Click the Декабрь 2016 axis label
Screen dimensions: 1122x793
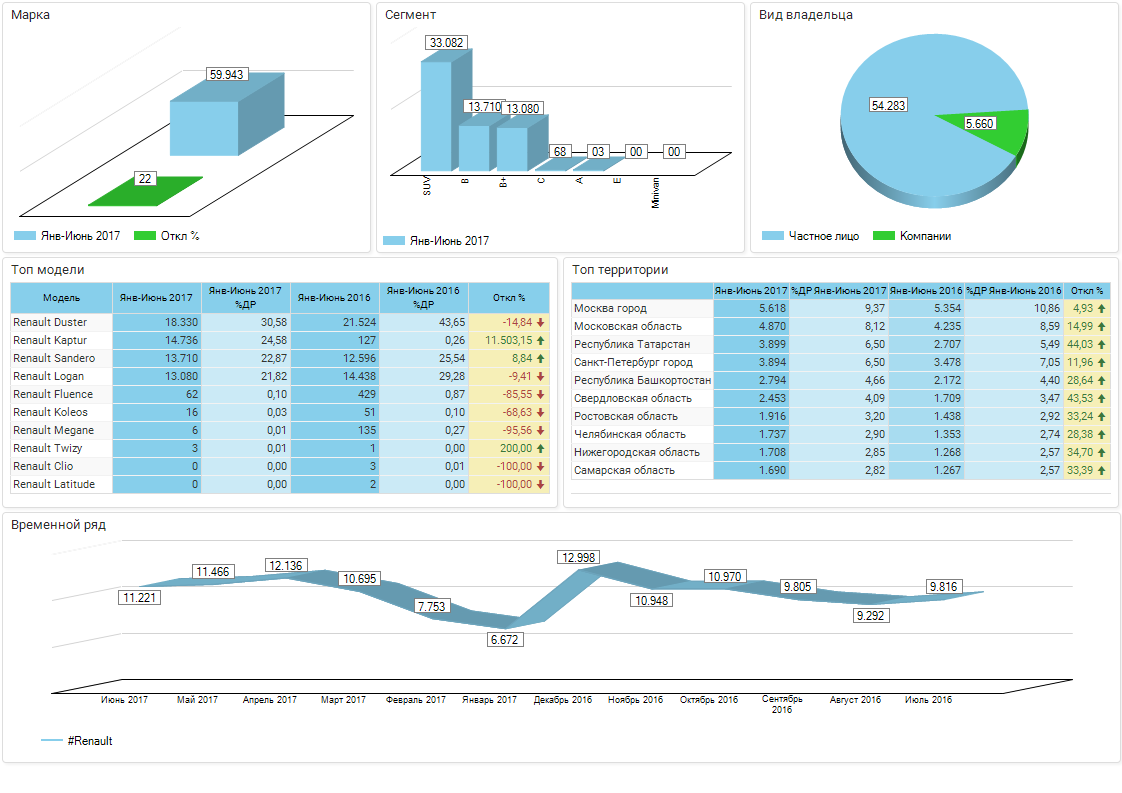(563, 700)
